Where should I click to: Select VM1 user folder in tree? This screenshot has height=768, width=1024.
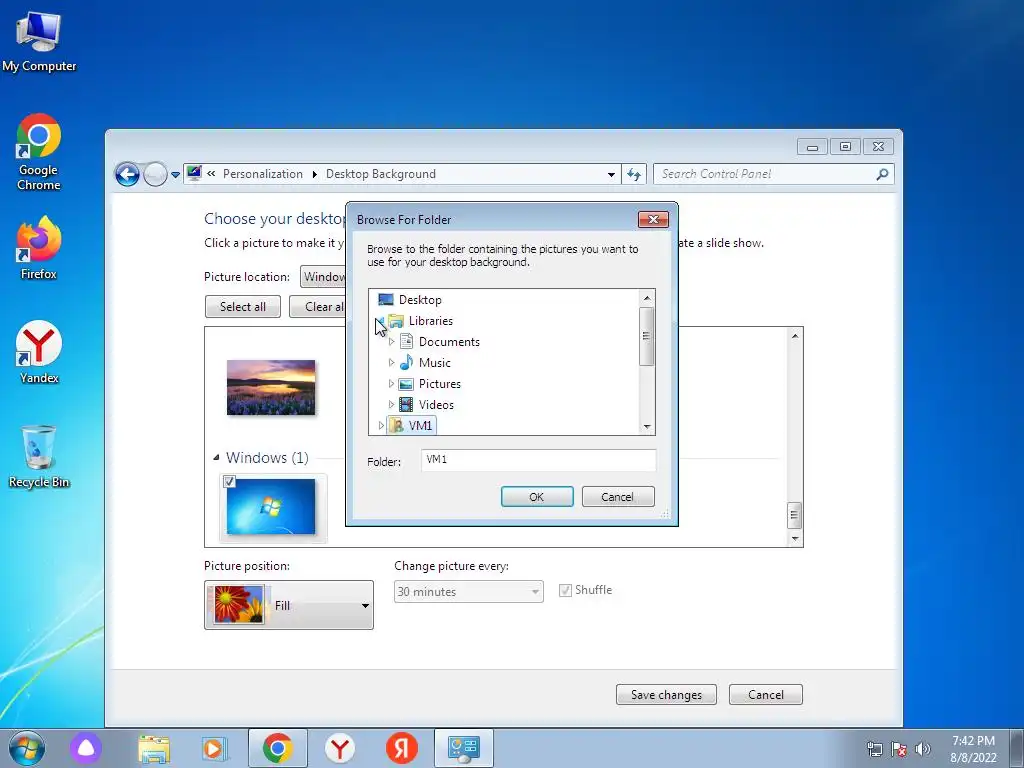(x=413, y=425)
